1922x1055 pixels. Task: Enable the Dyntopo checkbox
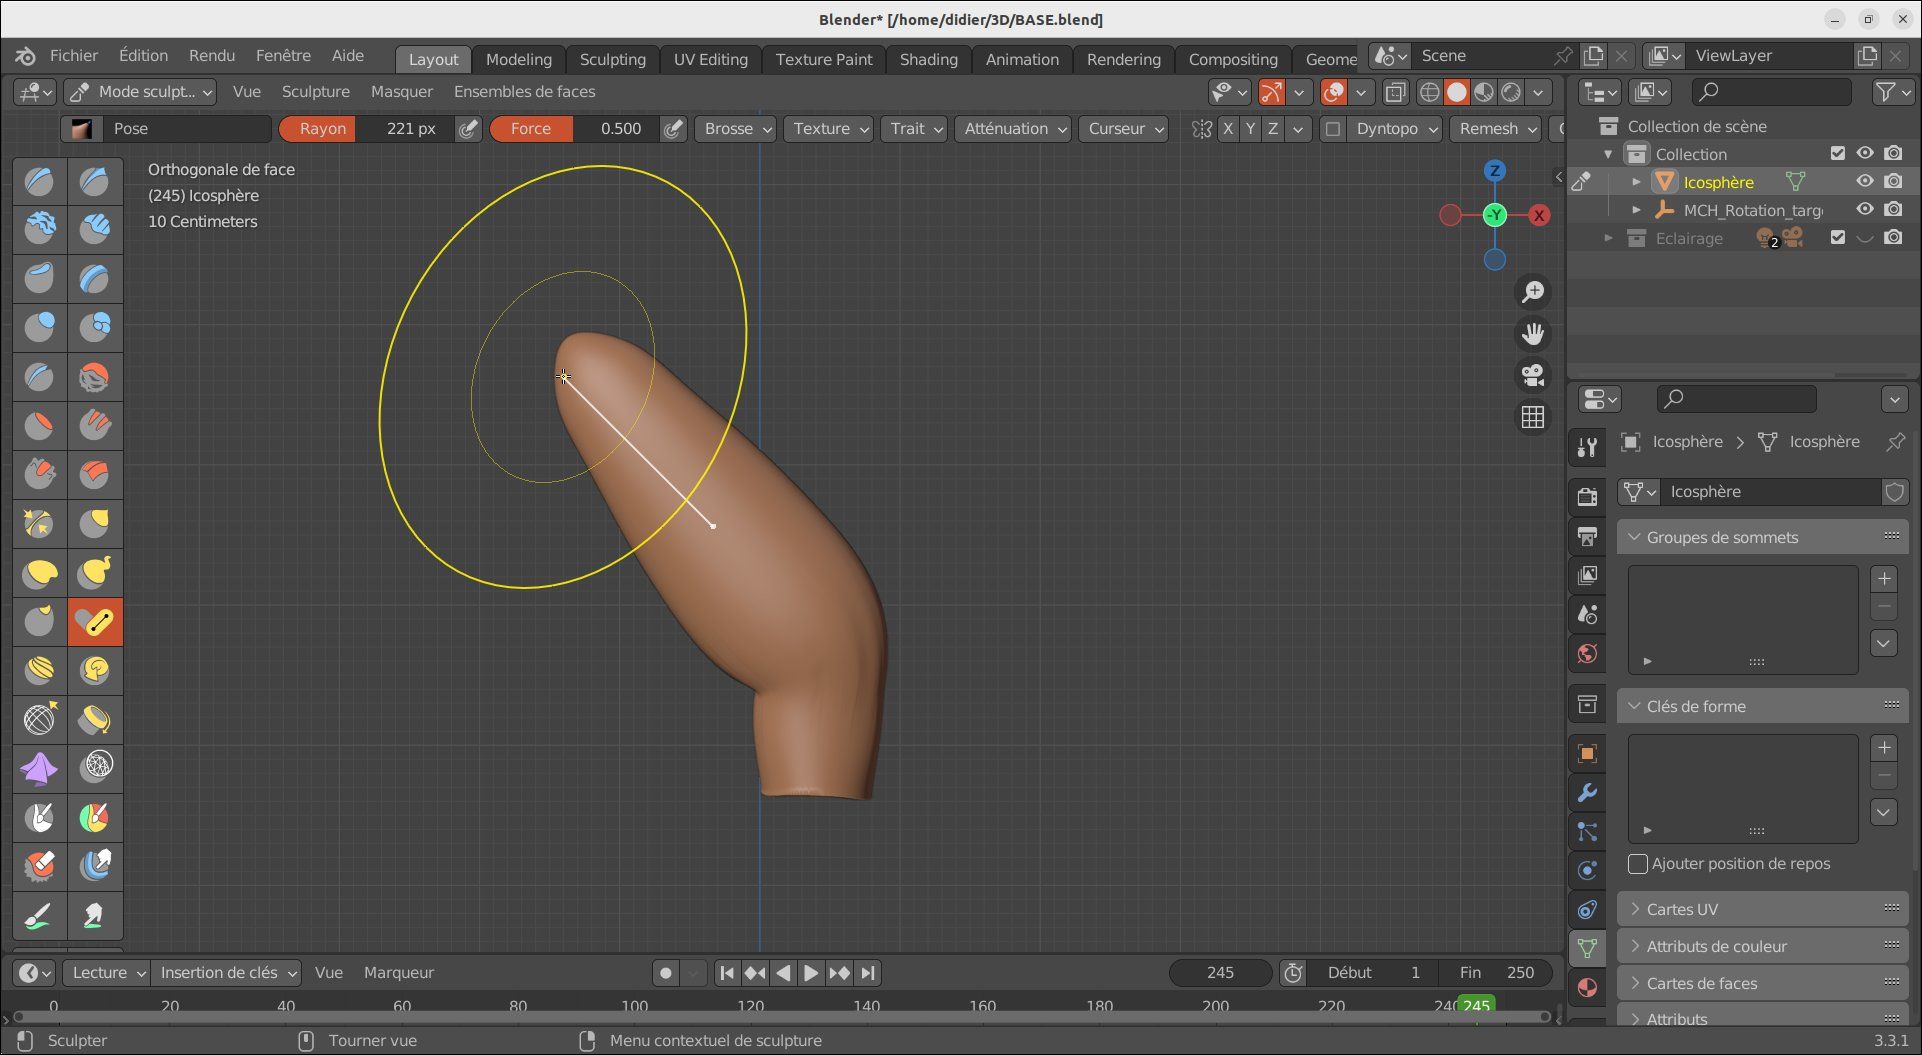(x=1333, y=129)
